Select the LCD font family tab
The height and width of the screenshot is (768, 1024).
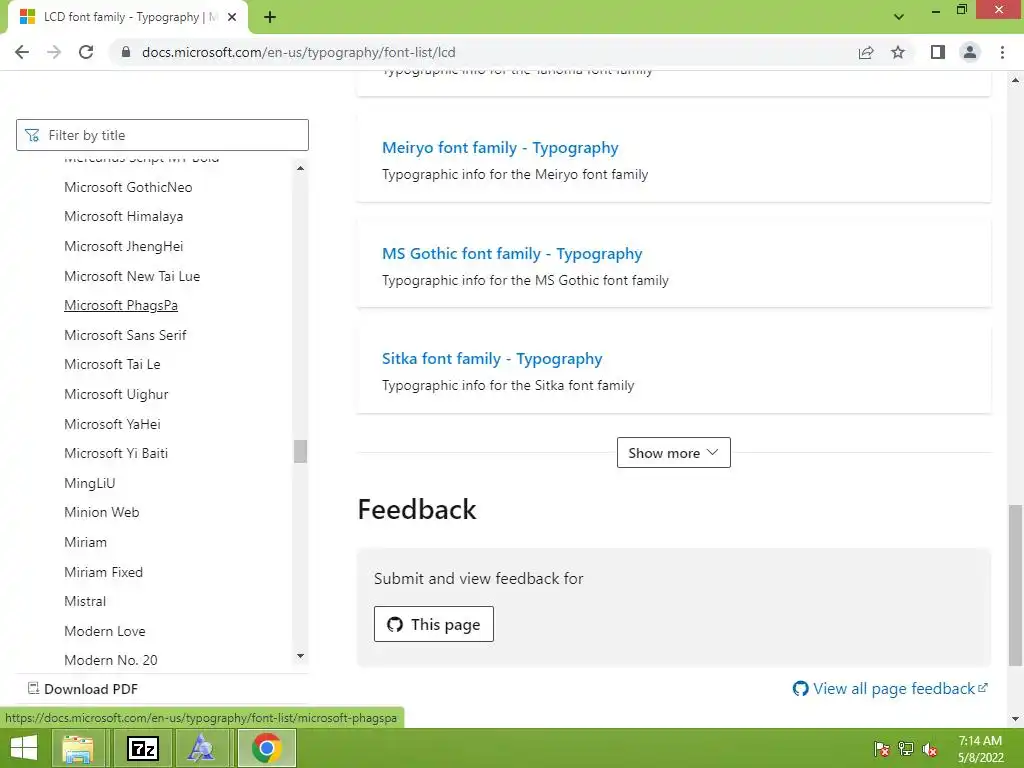[x=128, y=17]
